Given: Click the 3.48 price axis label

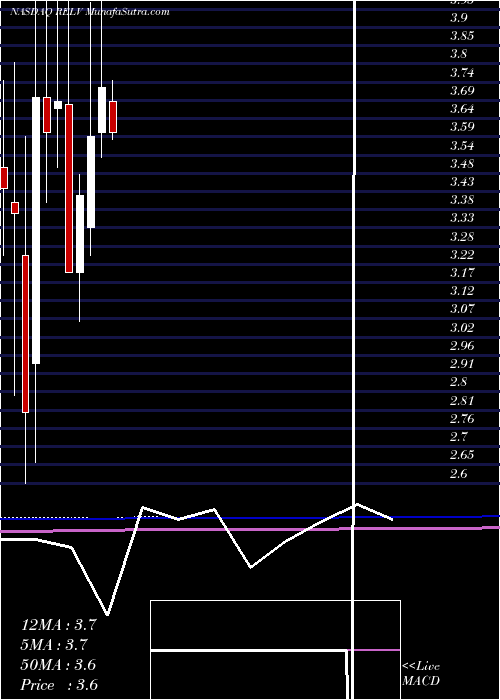Looking at the screenshot, I should 462,163.
